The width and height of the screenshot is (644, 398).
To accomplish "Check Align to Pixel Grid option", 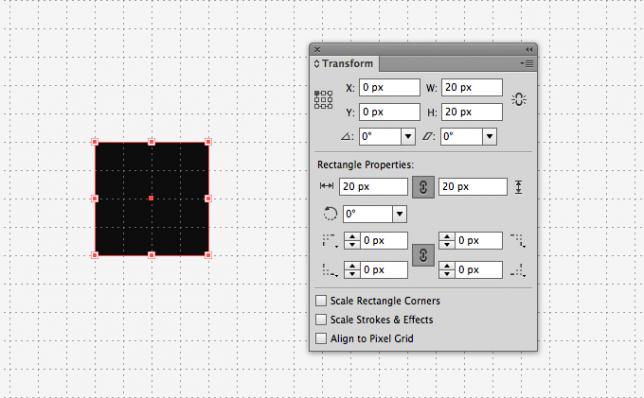I will [x=321, y=338].
